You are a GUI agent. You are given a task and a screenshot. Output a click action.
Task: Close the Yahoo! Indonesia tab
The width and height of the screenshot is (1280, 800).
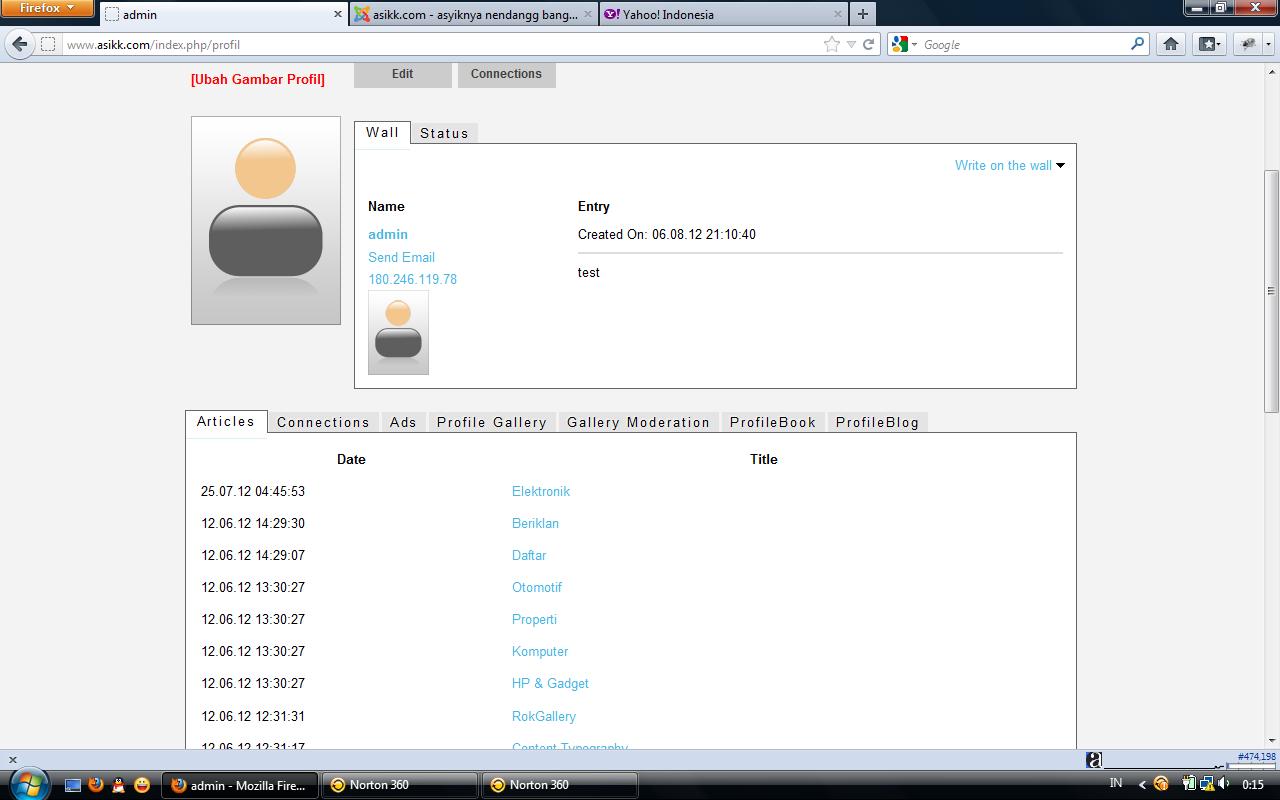[838, 14]
